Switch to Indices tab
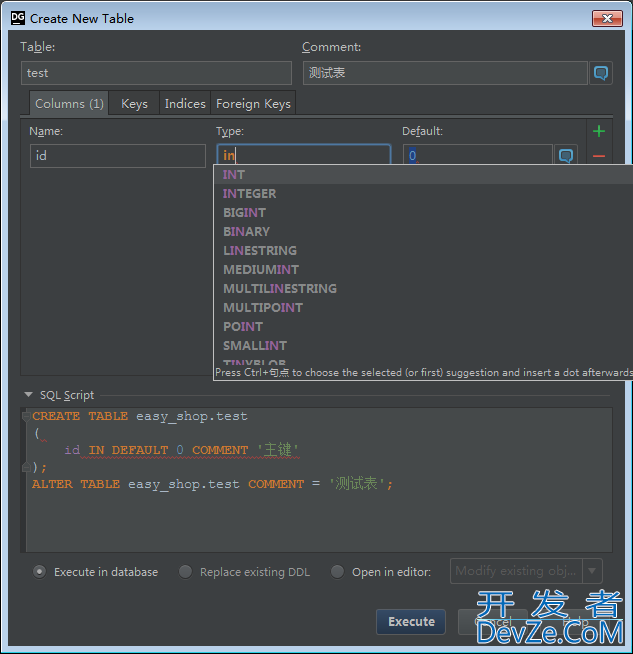The image size is (633, 654). 185,103
